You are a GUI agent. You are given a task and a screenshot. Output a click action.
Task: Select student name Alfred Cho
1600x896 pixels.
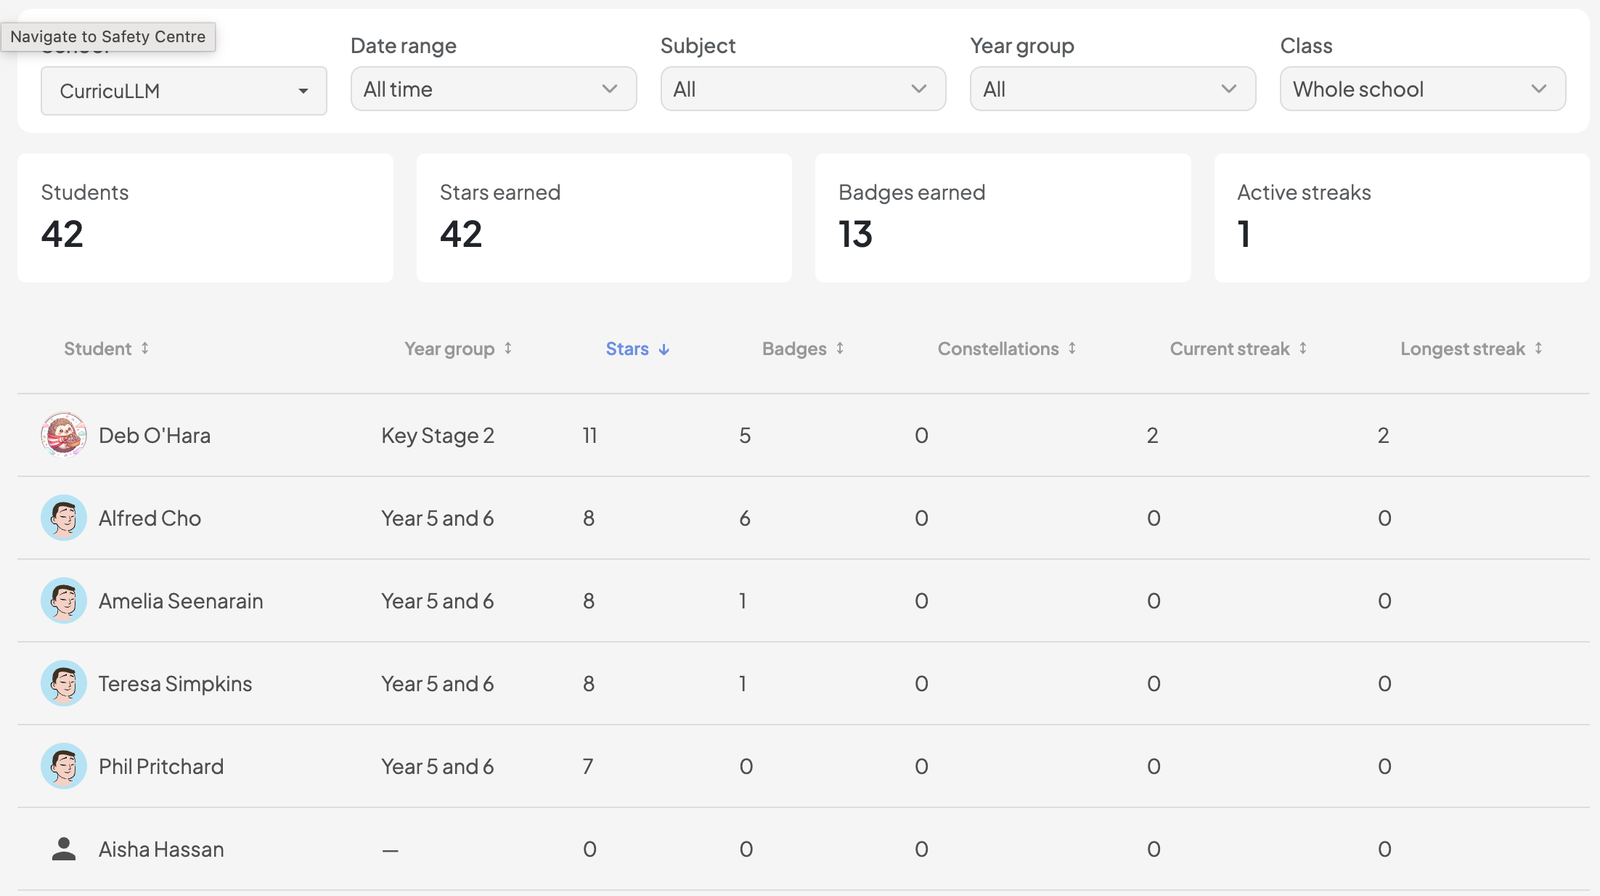click(150, 519)
